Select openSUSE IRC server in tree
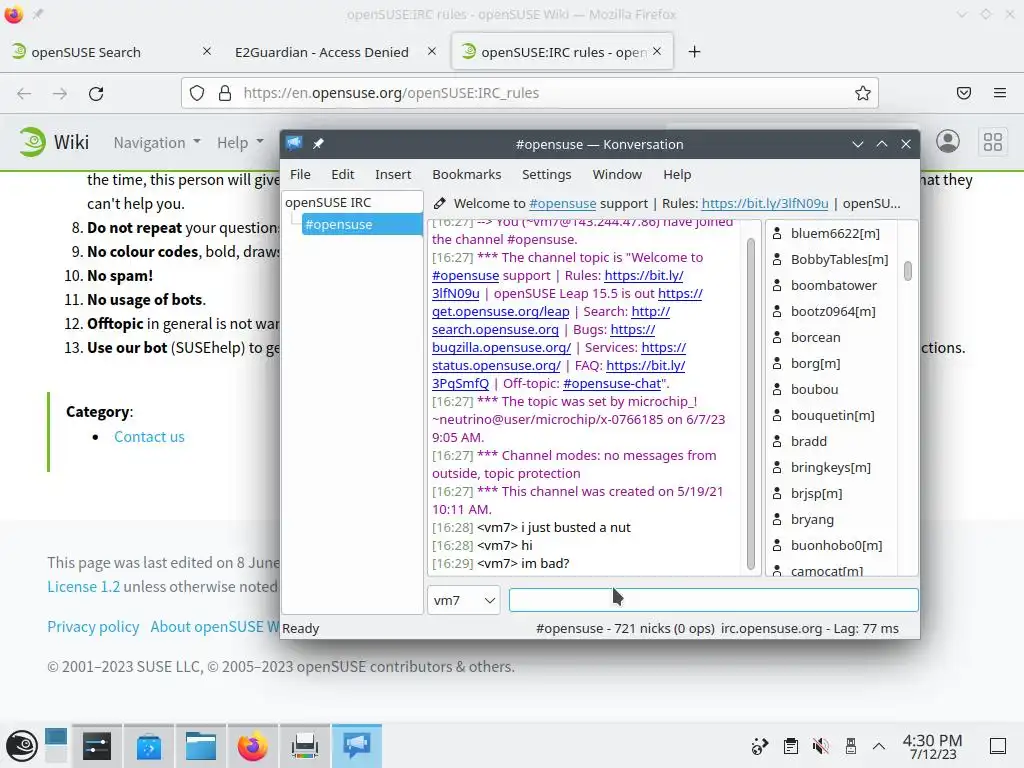Screen dimensions: 1024x768 (328, 202)
